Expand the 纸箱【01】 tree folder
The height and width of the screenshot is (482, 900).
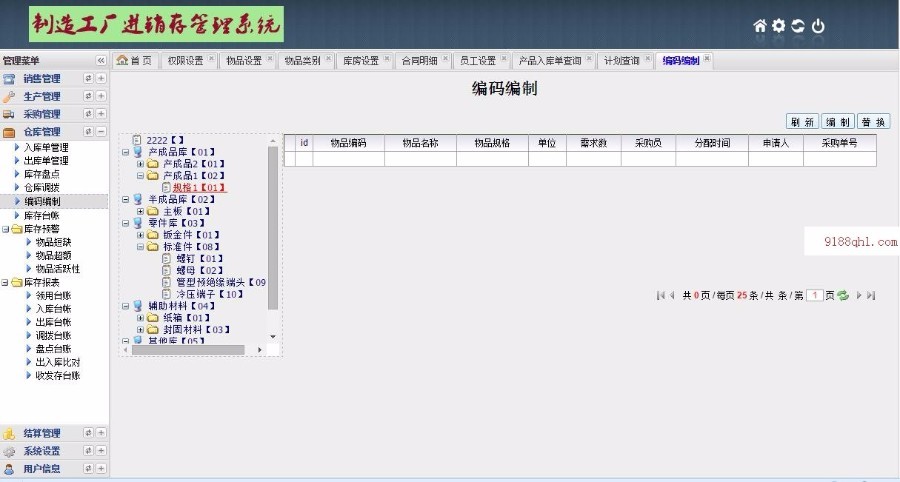[x=140, y=317]
